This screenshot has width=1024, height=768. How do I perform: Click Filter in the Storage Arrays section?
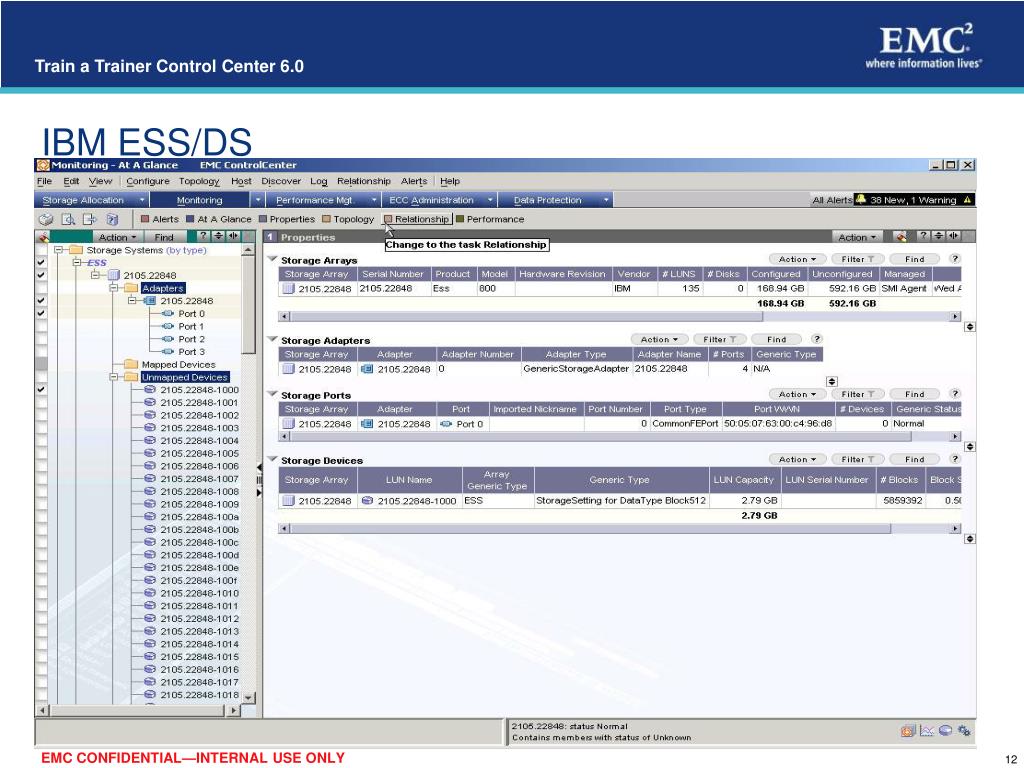(857, 259)
